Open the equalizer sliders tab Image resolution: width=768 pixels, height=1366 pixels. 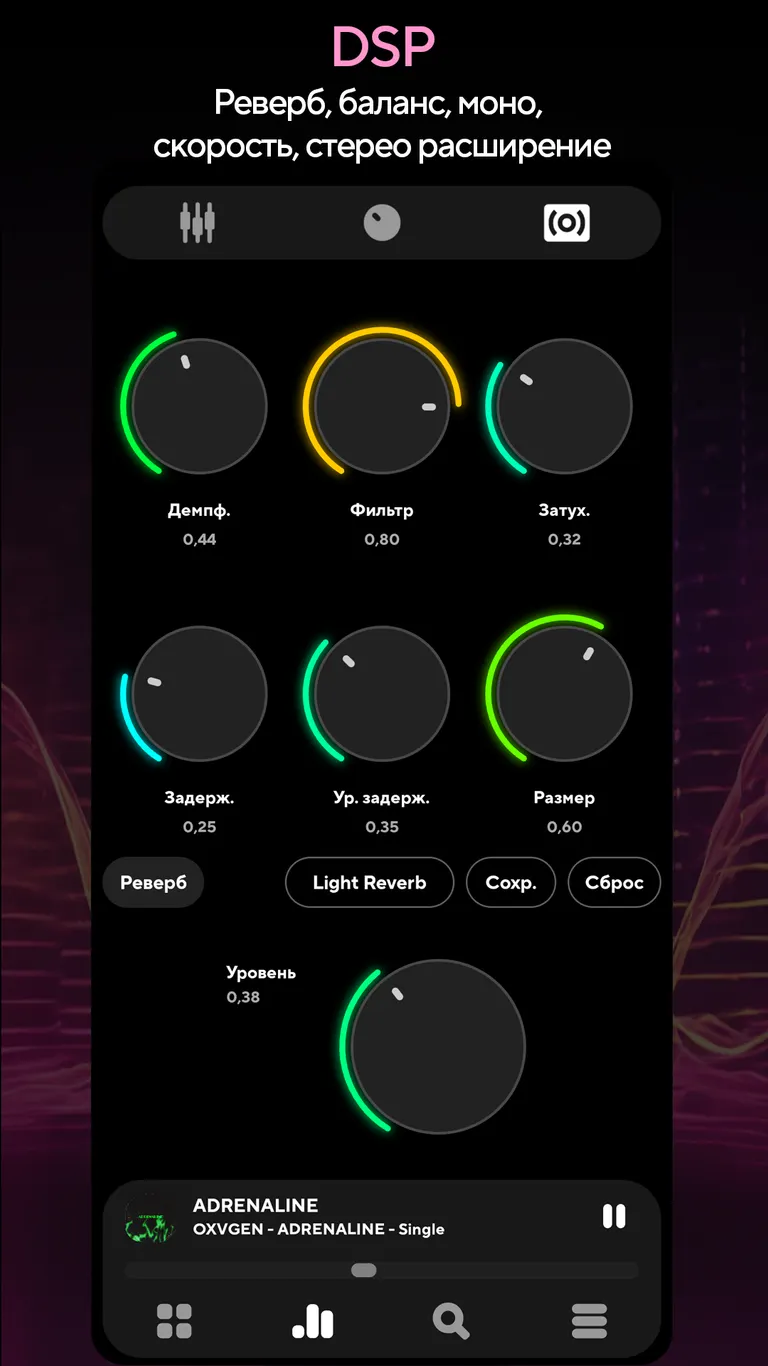198,222
